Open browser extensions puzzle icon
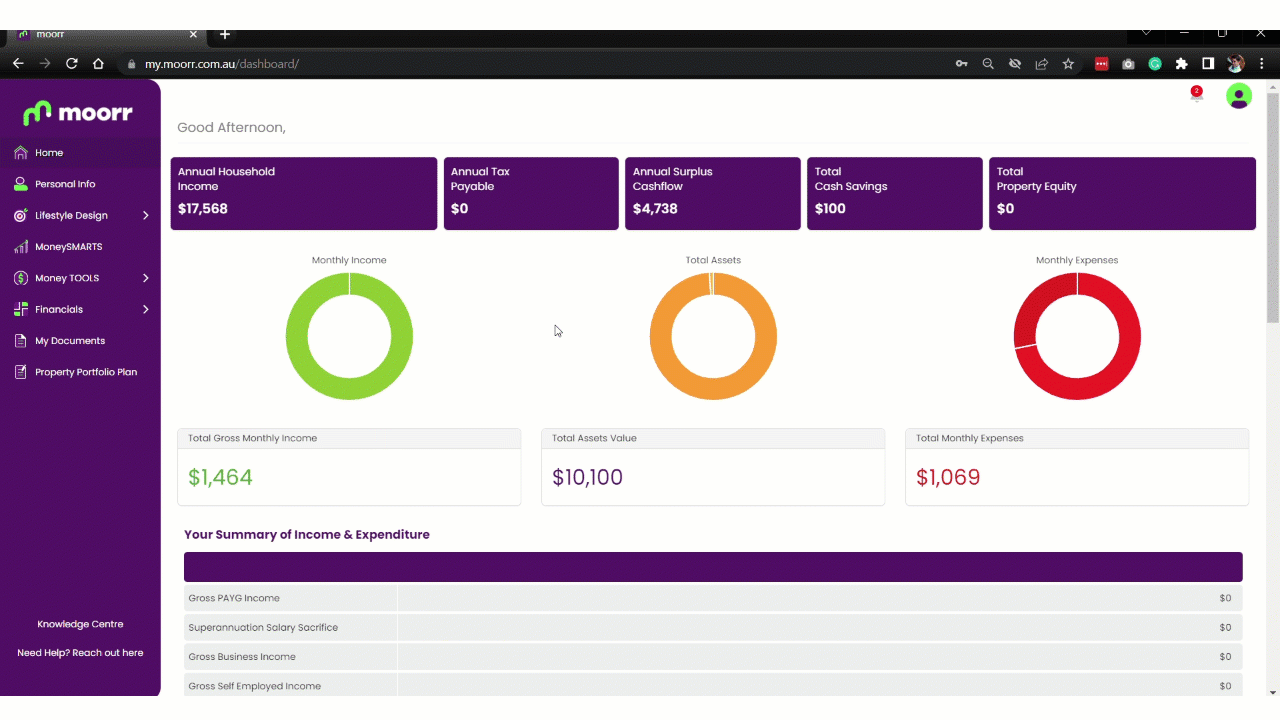This screenshot has width=1280, height=720. (1181, 63)
